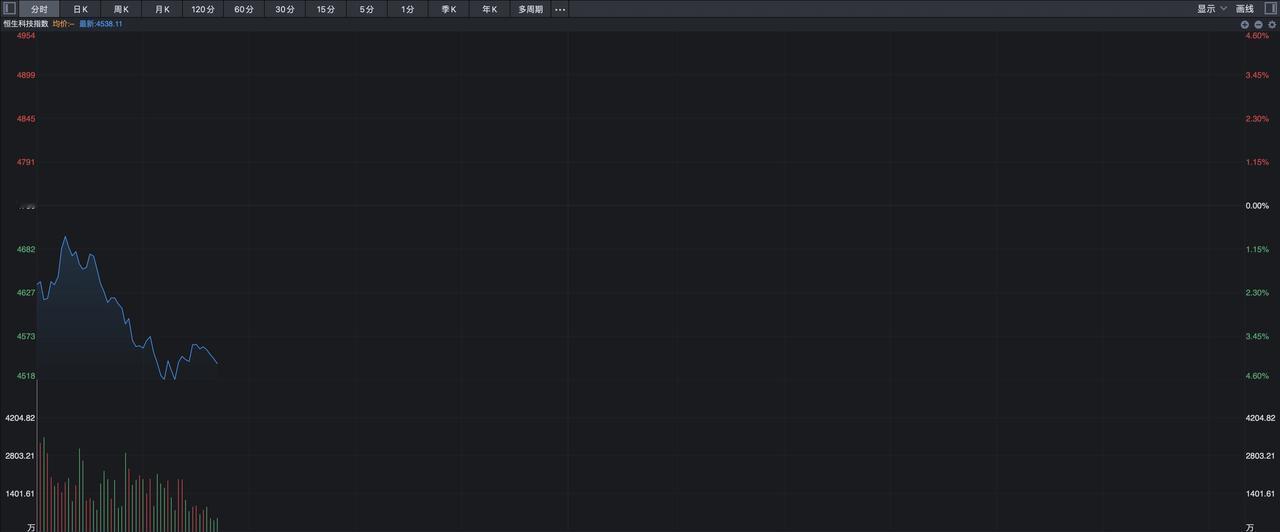
Task: Click the 4791 price axis label
Action: pyautogui.click(x=26, y=162)
